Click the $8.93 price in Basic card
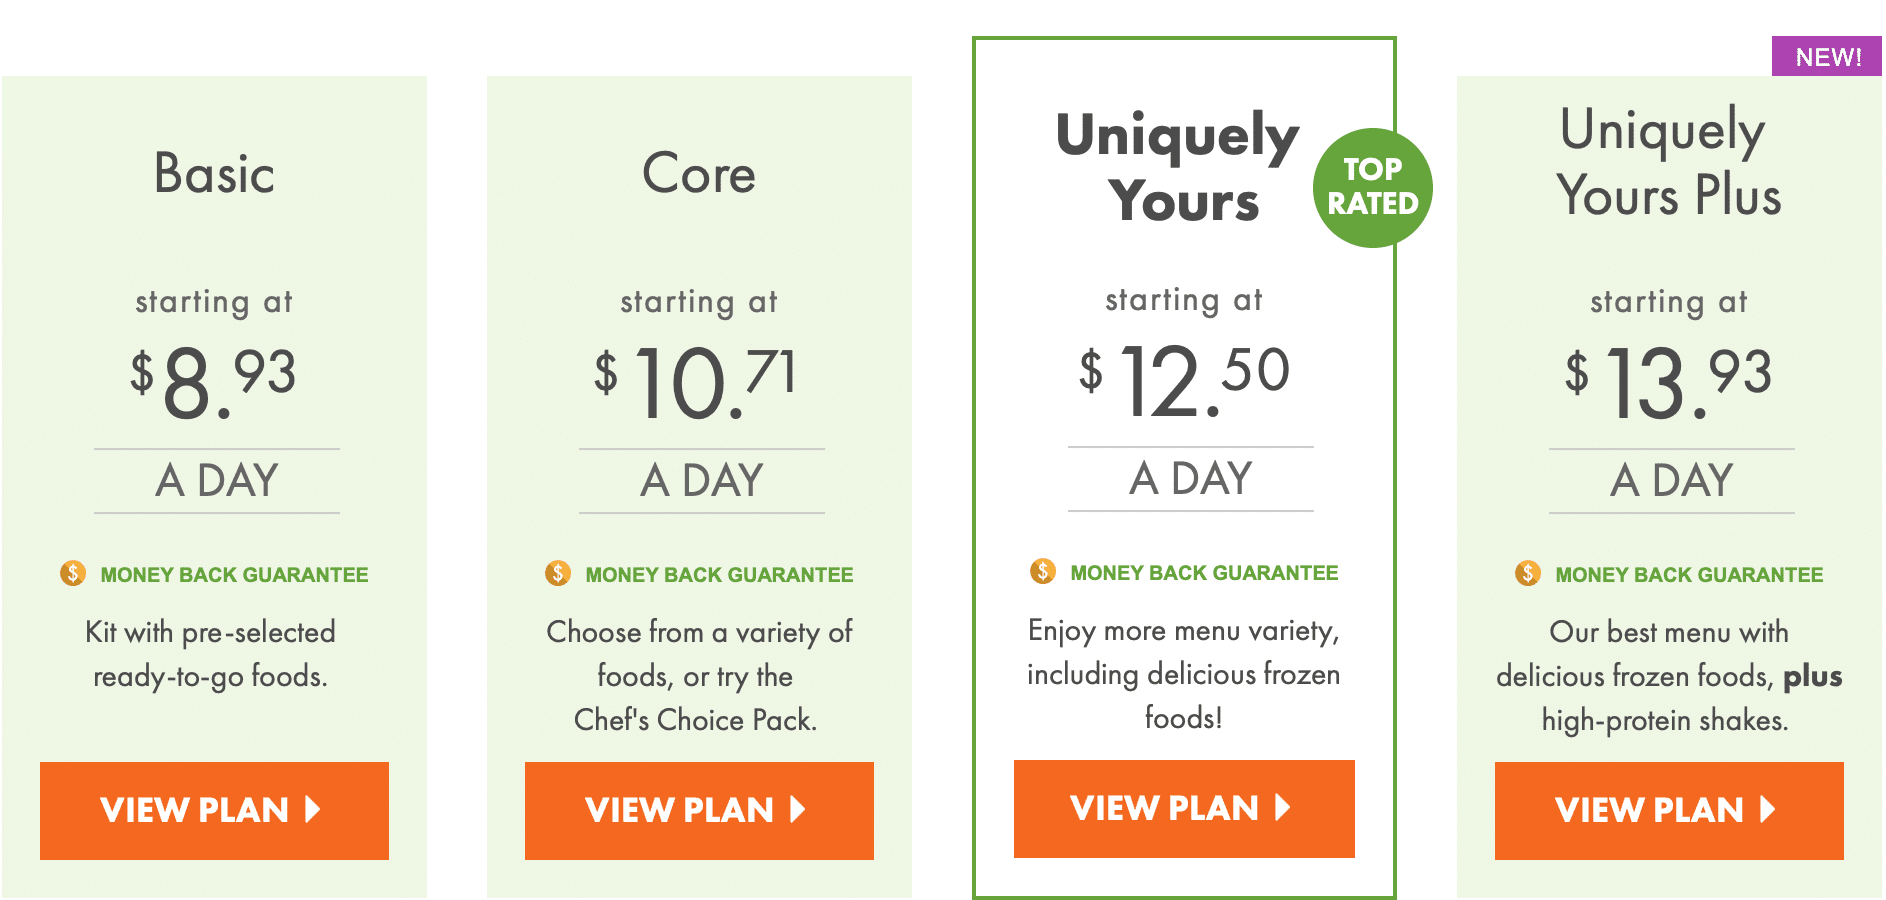The width and height of the screenshot is (1886, 900). (x=214, y=382)
